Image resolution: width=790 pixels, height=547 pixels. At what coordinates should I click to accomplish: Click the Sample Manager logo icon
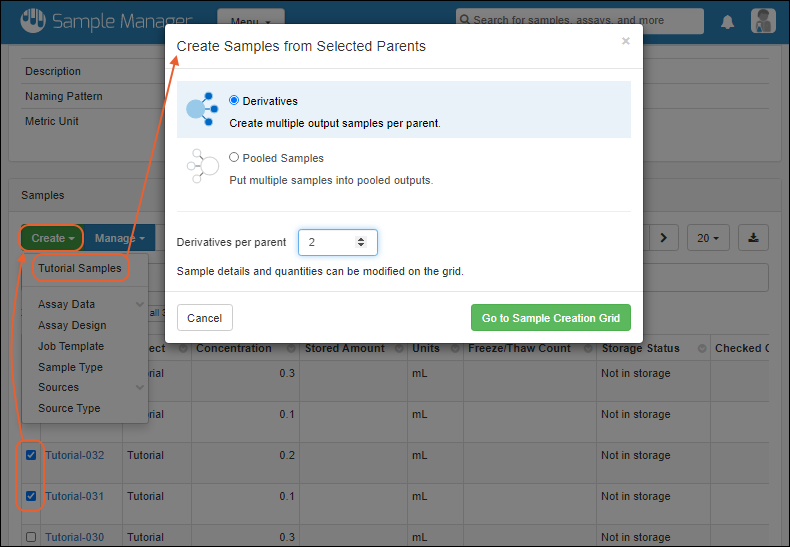pyautogui.click(x=32, y=19)
